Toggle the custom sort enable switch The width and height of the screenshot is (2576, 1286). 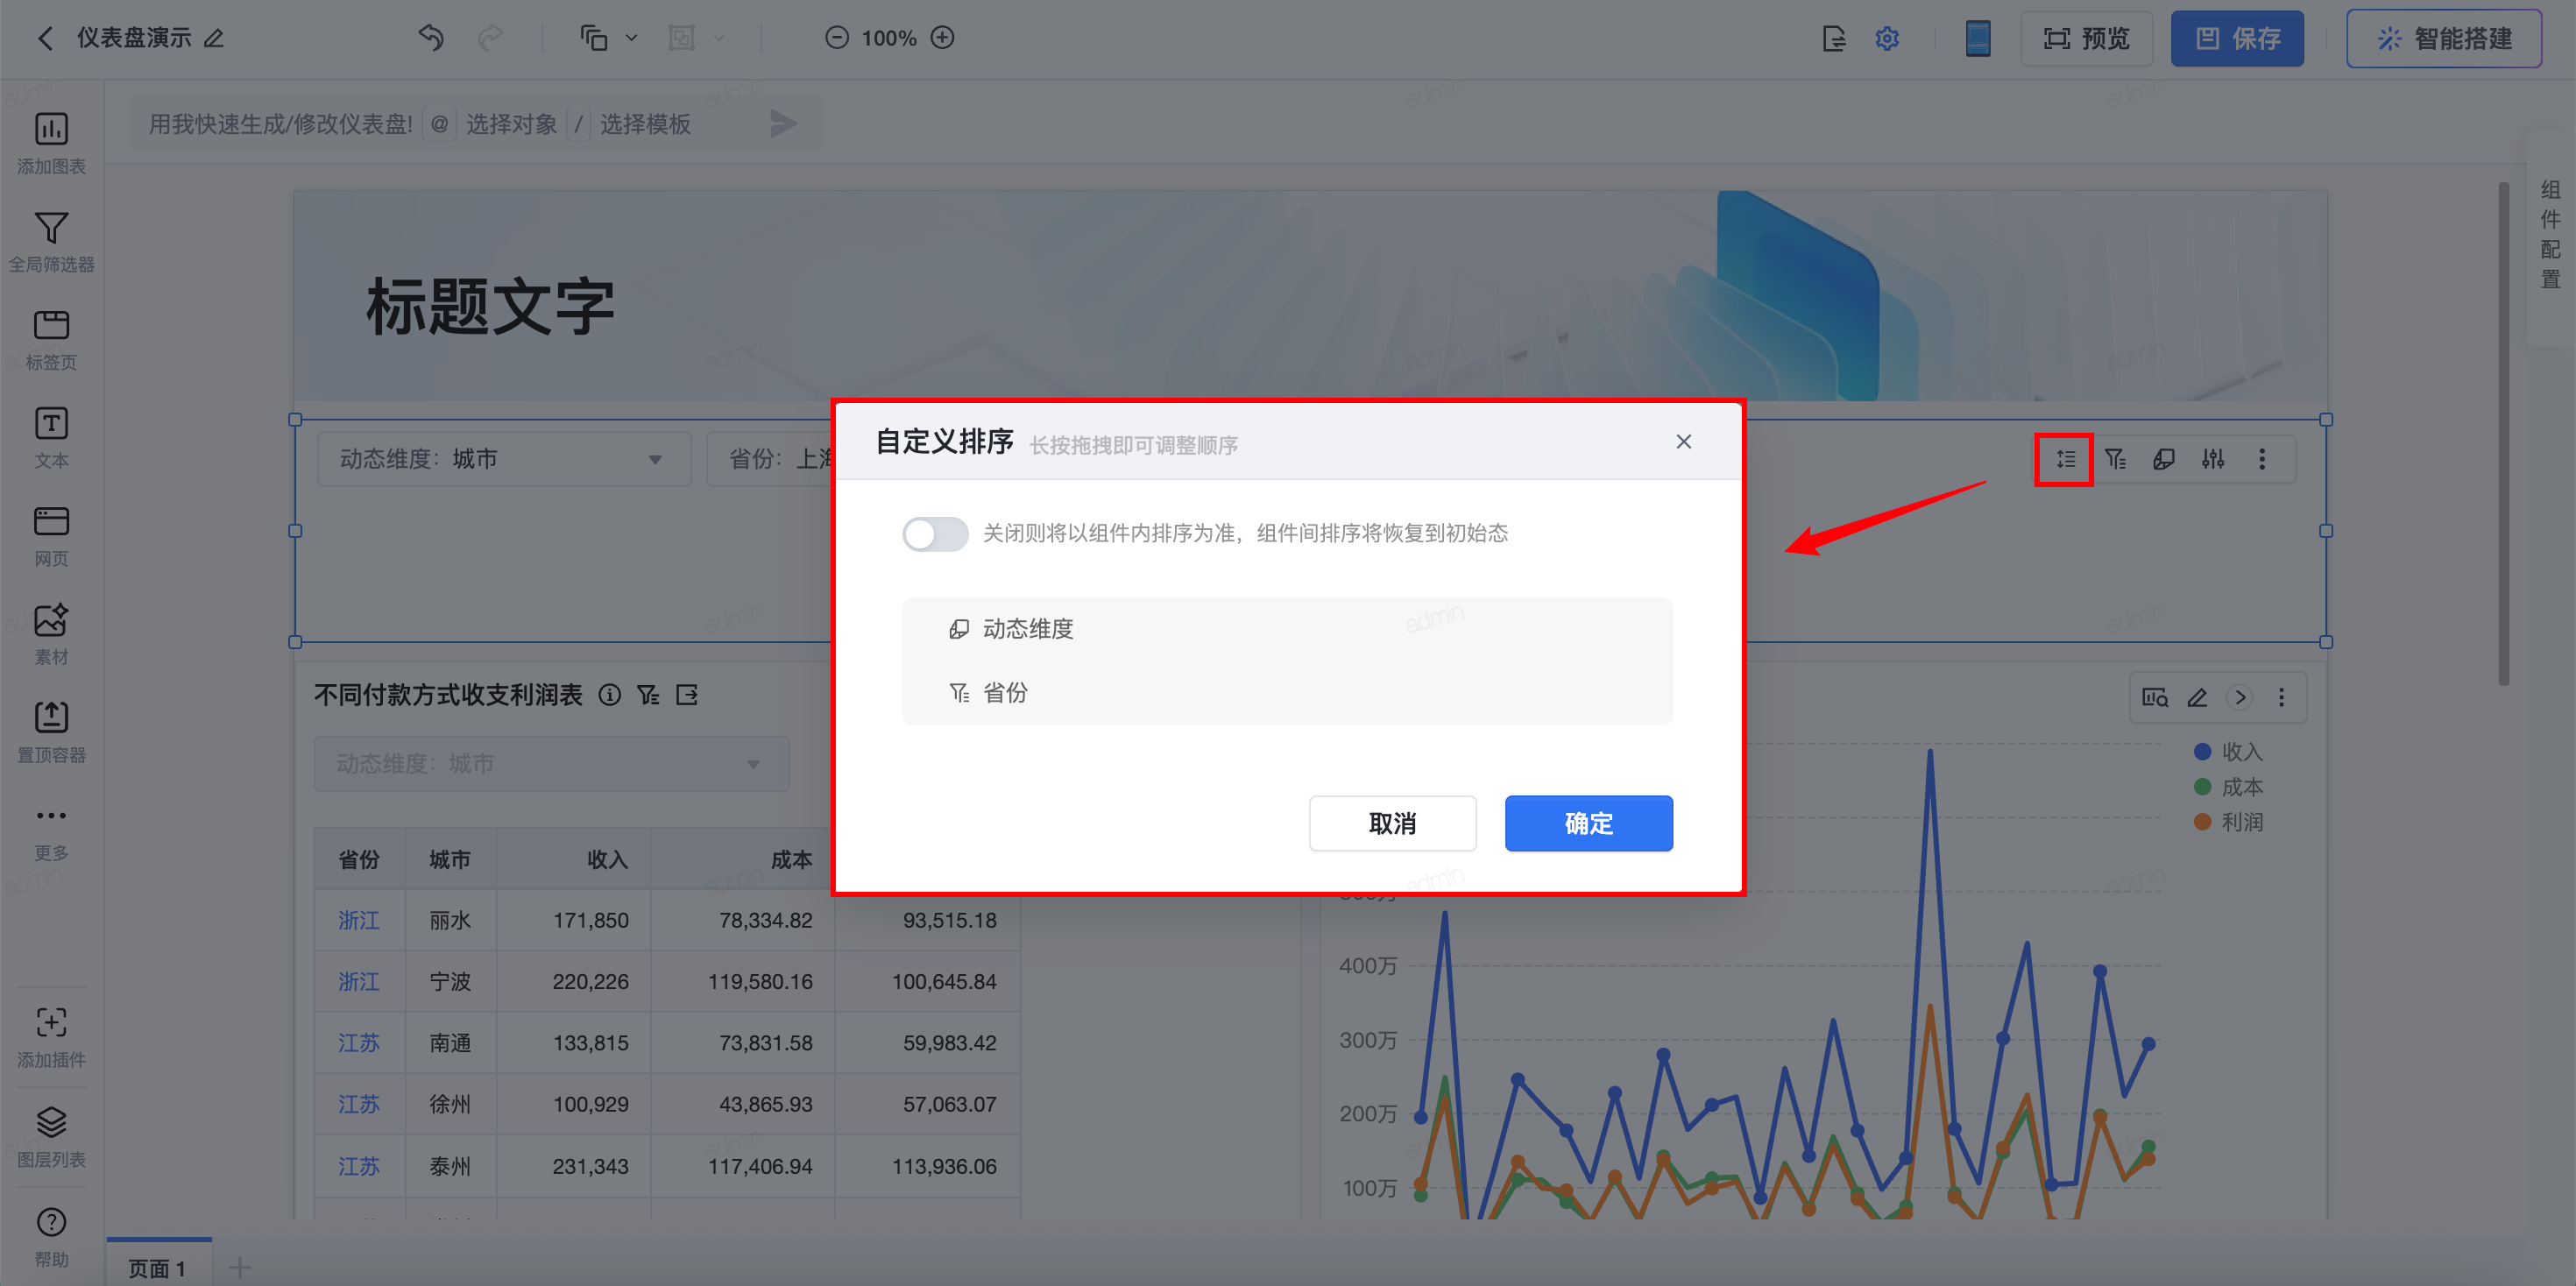(x=935, y=533)
